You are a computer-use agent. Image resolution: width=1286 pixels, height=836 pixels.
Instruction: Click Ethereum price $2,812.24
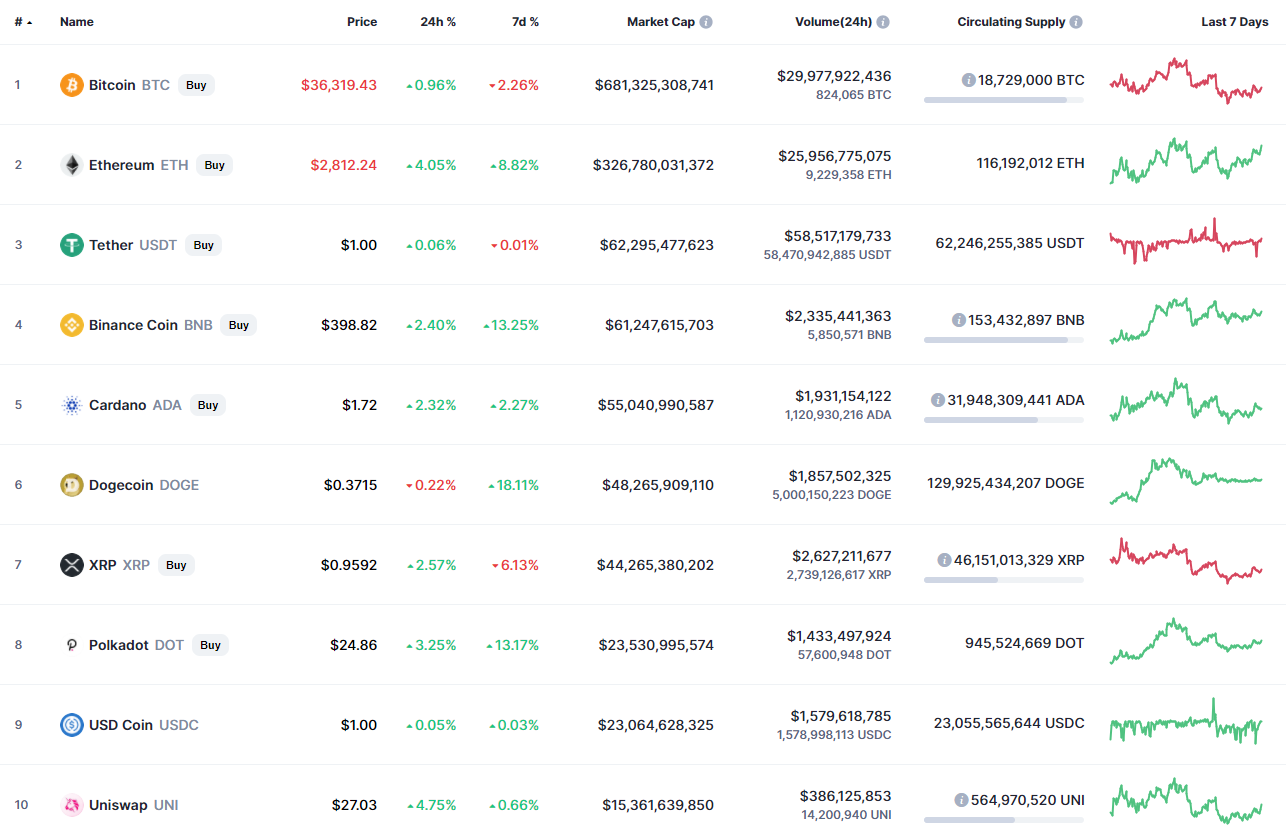point(344,165)
